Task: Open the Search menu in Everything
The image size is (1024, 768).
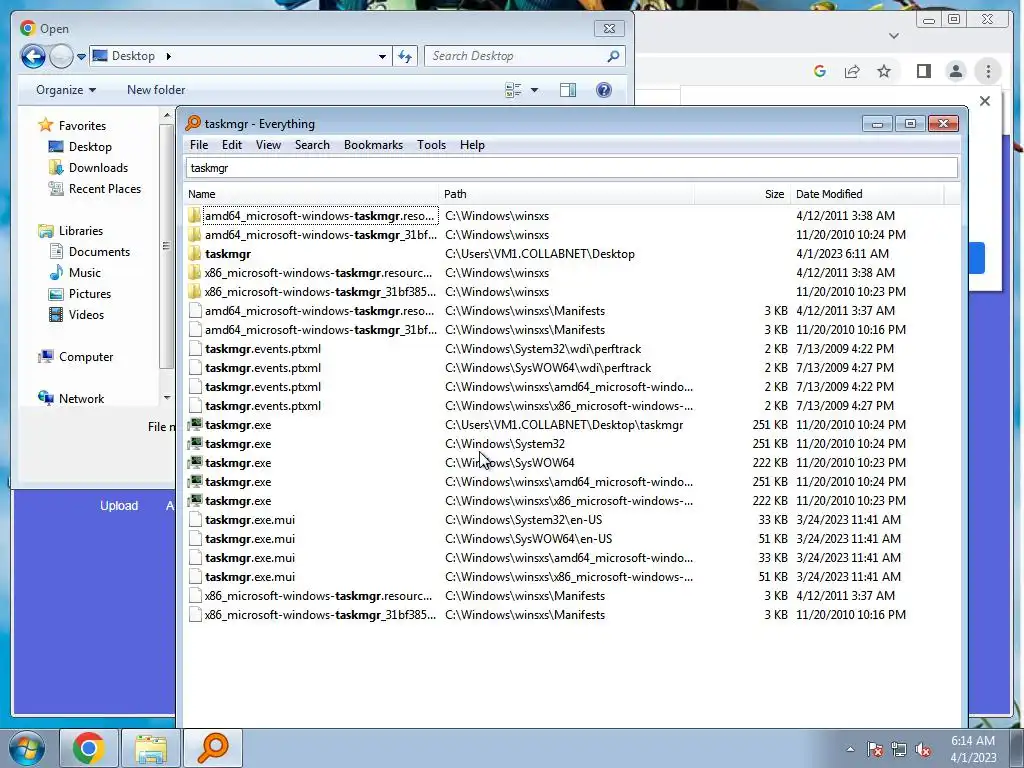Action: click(312, 145)
